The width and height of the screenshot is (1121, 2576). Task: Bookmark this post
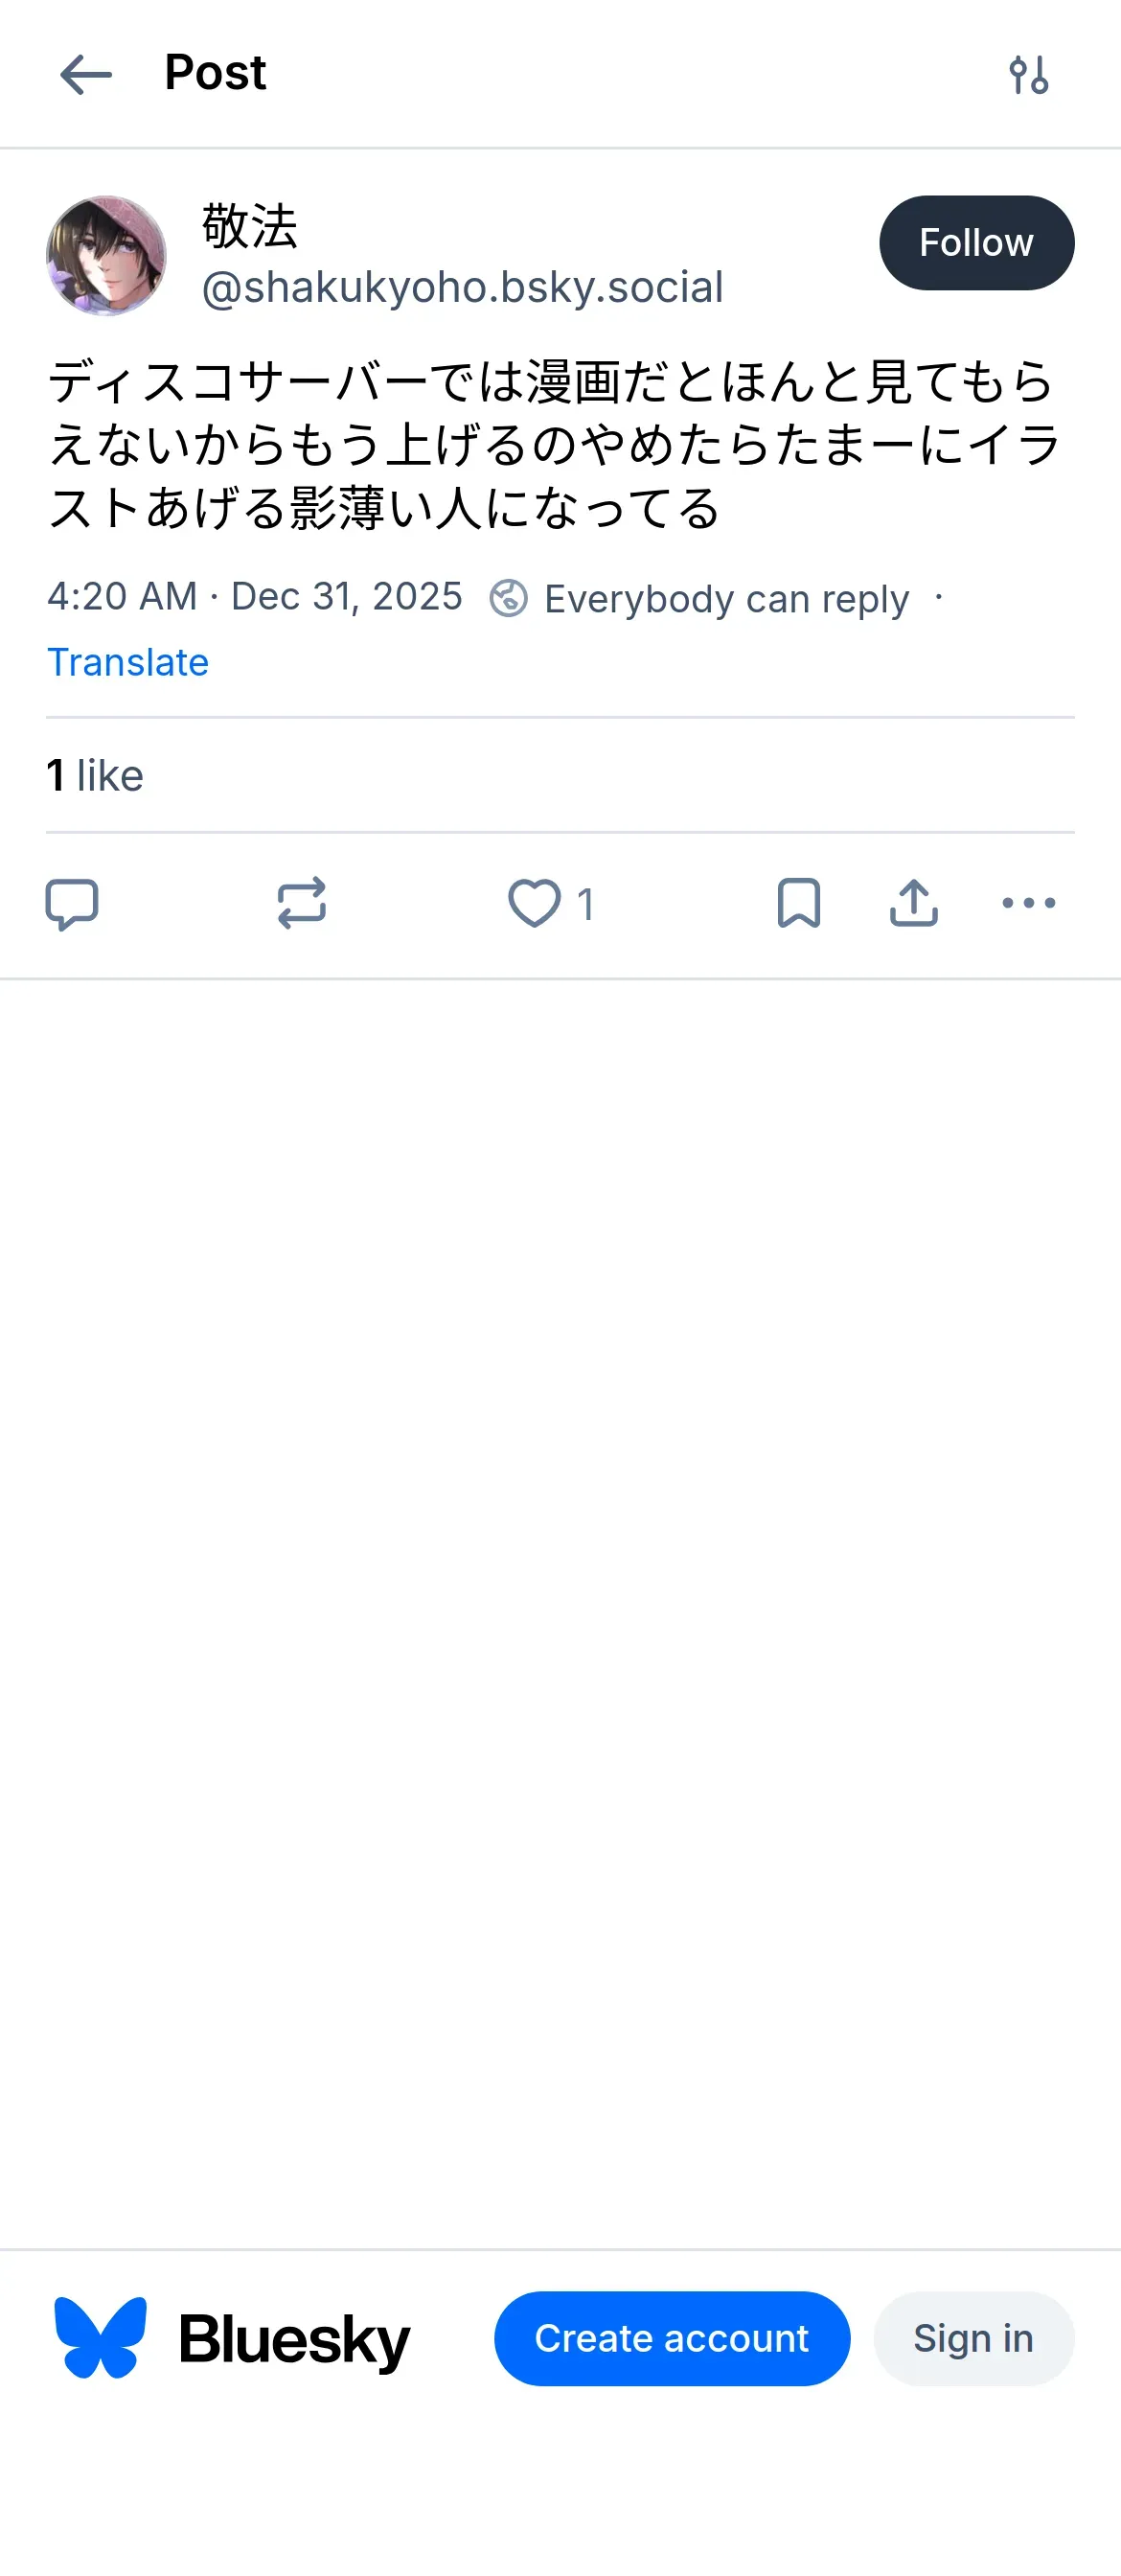point(798,904)
